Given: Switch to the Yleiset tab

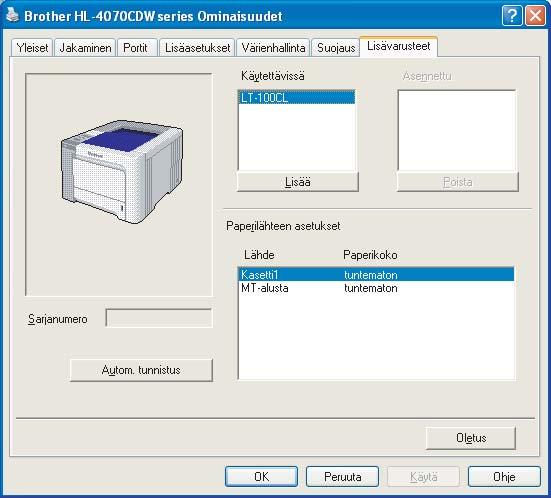Looking at the screenshot, I should [32, 47].
